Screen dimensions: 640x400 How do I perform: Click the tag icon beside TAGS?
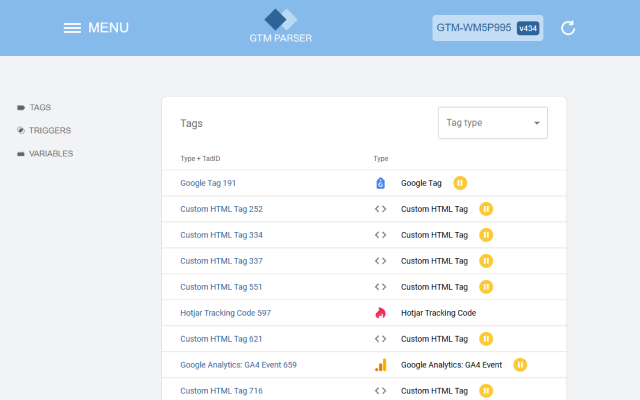[21, 108]
